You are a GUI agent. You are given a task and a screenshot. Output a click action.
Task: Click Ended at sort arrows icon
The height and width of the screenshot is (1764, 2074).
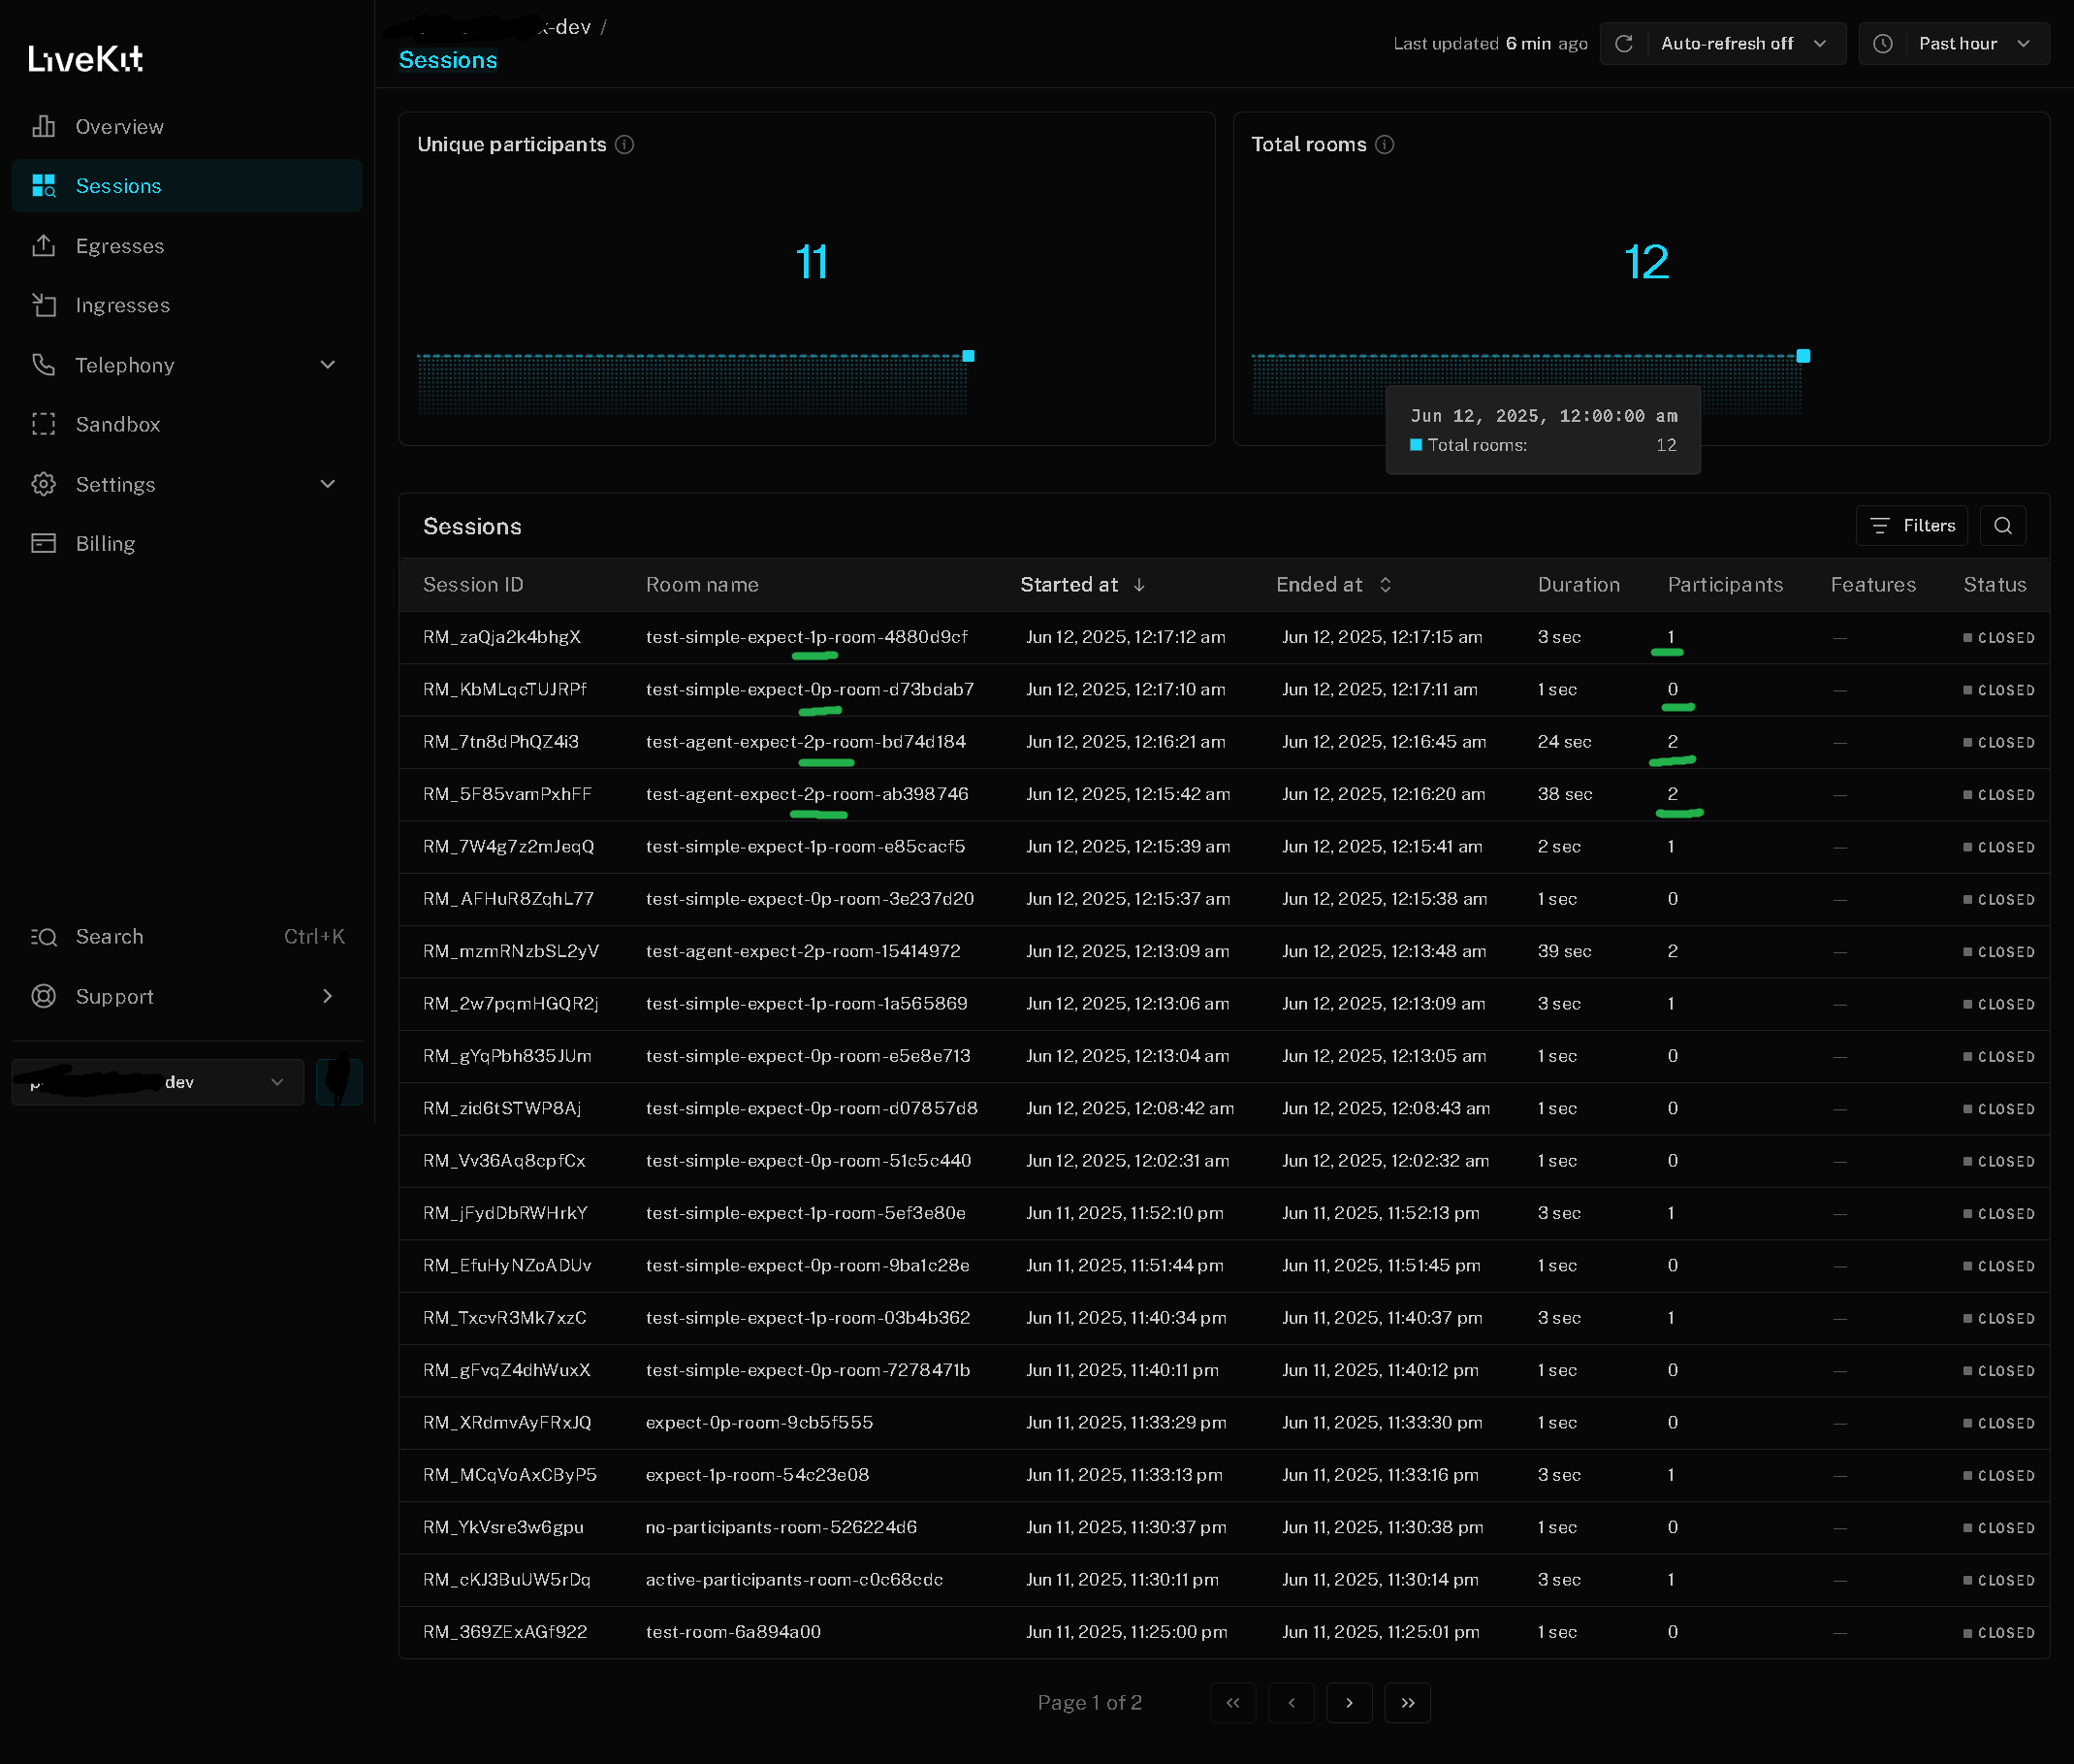click(x=1385, y=585)
